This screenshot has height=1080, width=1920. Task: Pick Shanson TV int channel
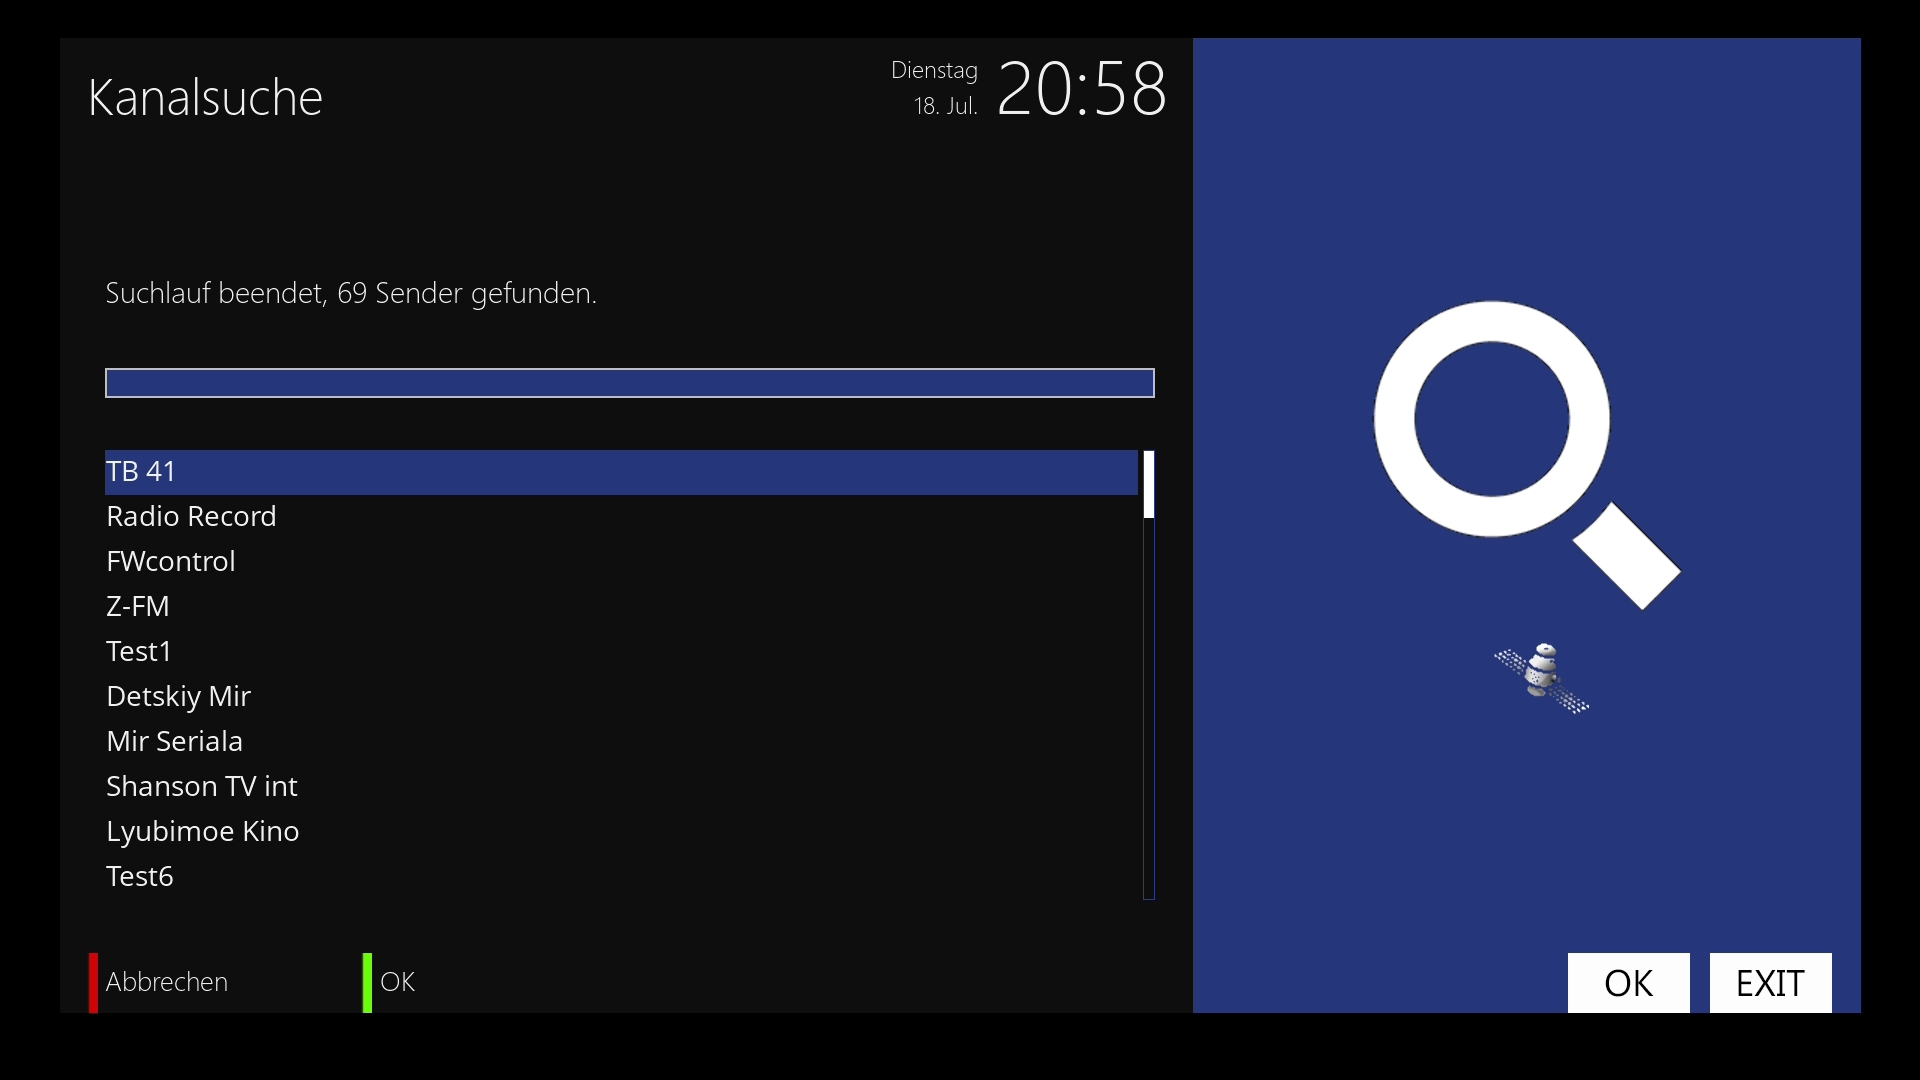pyautogui.click(x=621, y=787)
